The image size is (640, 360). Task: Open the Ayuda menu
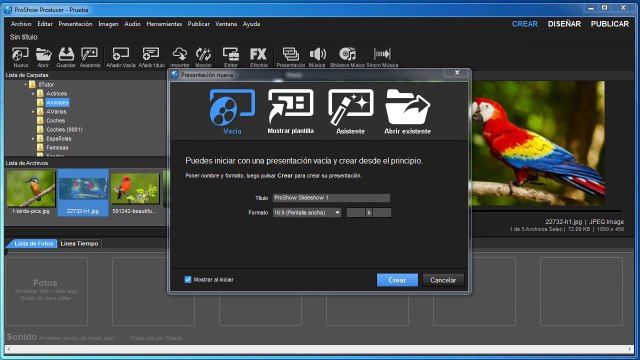coord(251,24)
